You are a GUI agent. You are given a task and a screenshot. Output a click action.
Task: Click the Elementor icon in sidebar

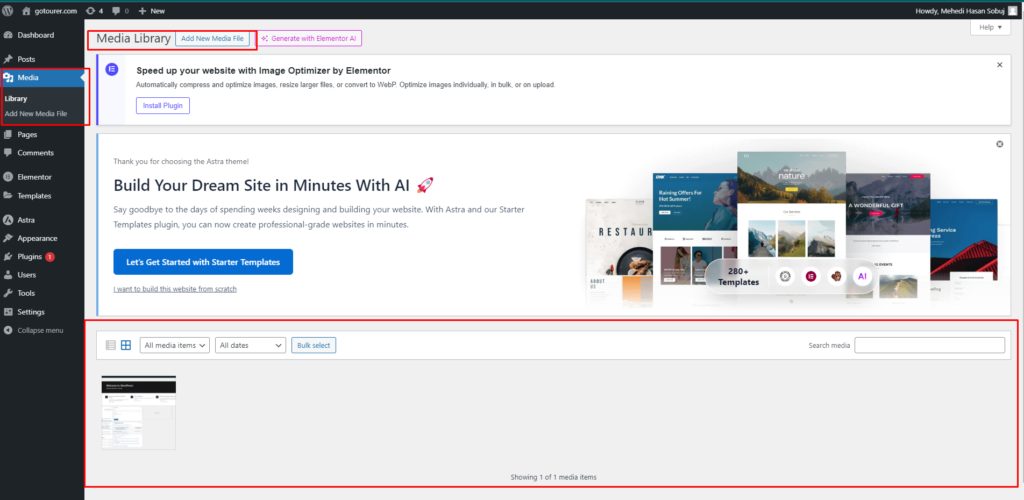[8, 177]
